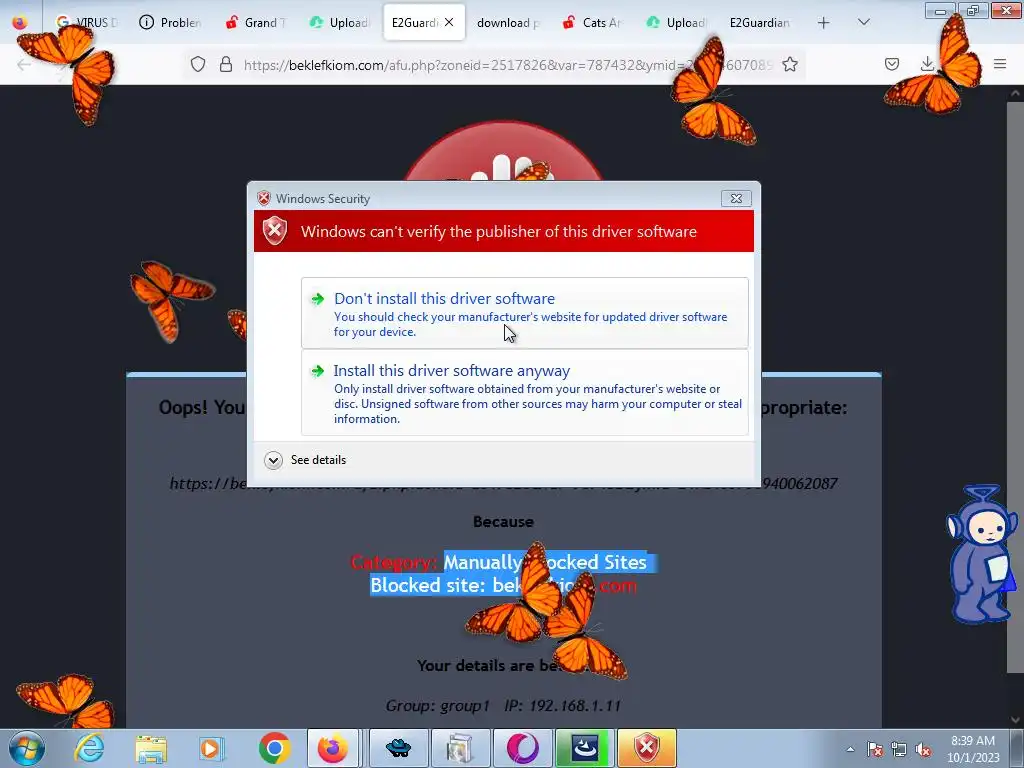Image resolution: width=1024 pixels, height=768 pixels.
Task: Expand See details chevron in Windows Security
Action: (x=274, y=460)
